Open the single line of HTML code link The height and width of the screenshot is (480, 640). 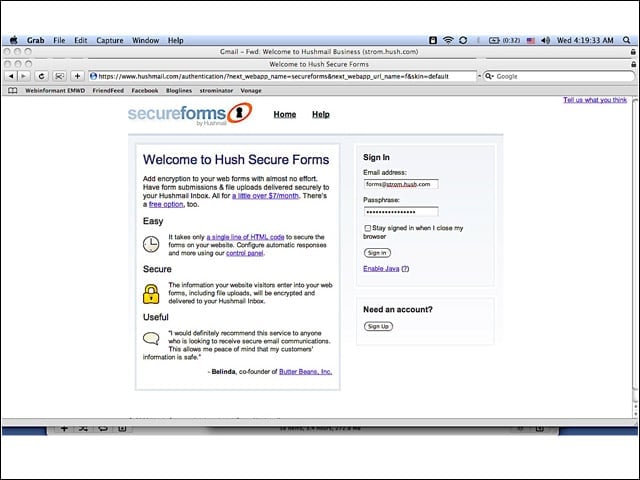pos(245,237)
